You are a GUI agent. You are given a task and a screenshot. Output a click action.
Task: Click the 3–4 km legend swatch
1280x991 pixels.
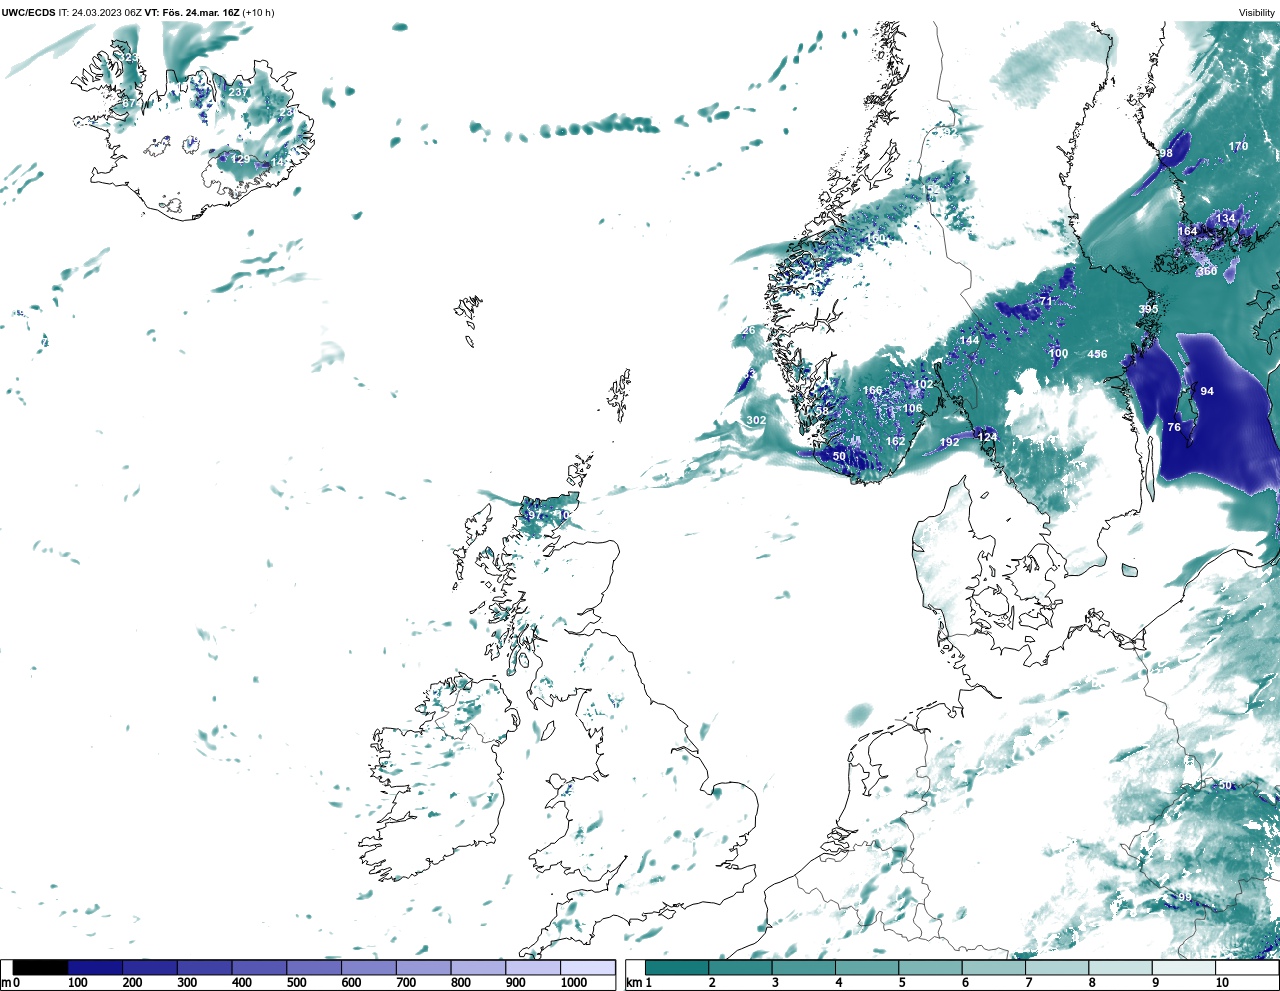803,968
